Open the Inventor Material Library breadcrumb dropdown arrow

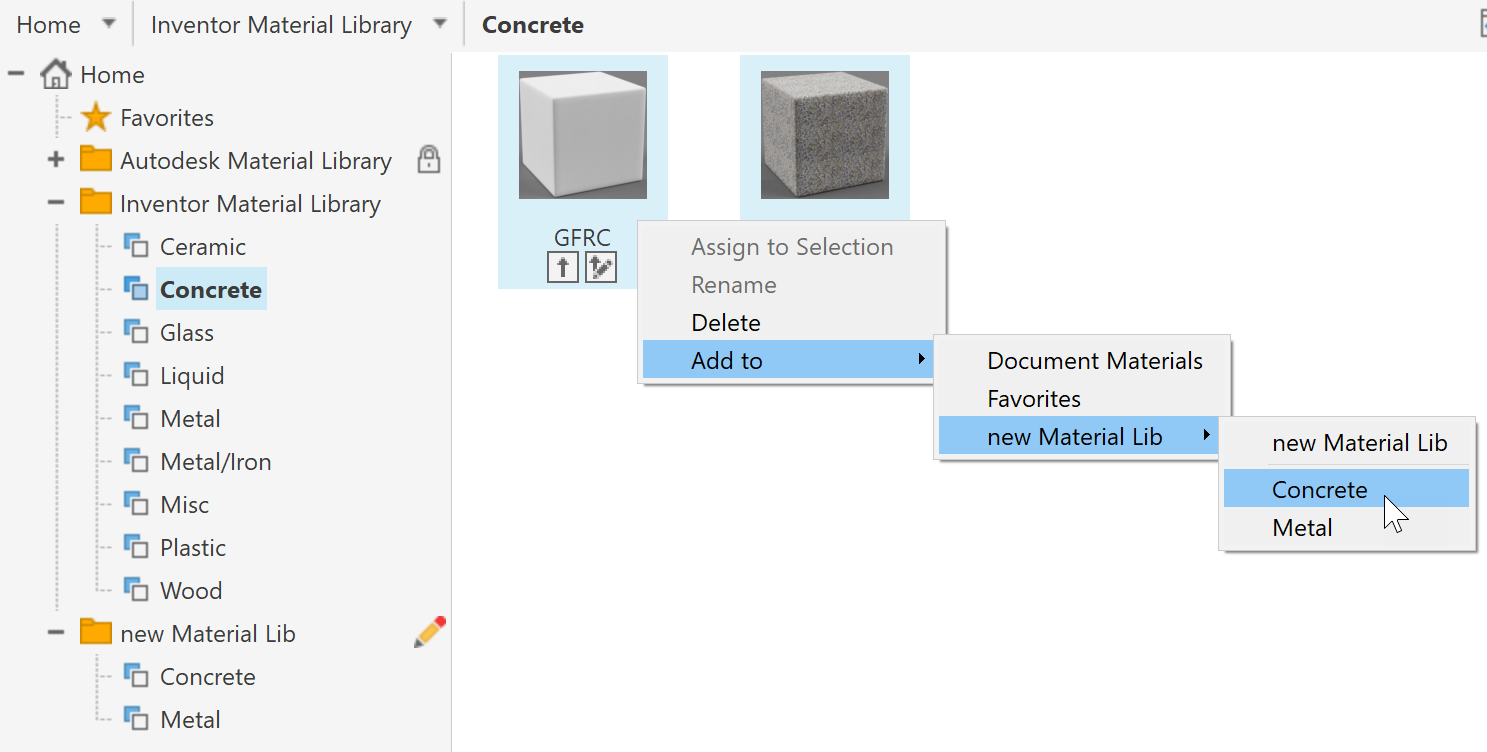tap(440, 24)
